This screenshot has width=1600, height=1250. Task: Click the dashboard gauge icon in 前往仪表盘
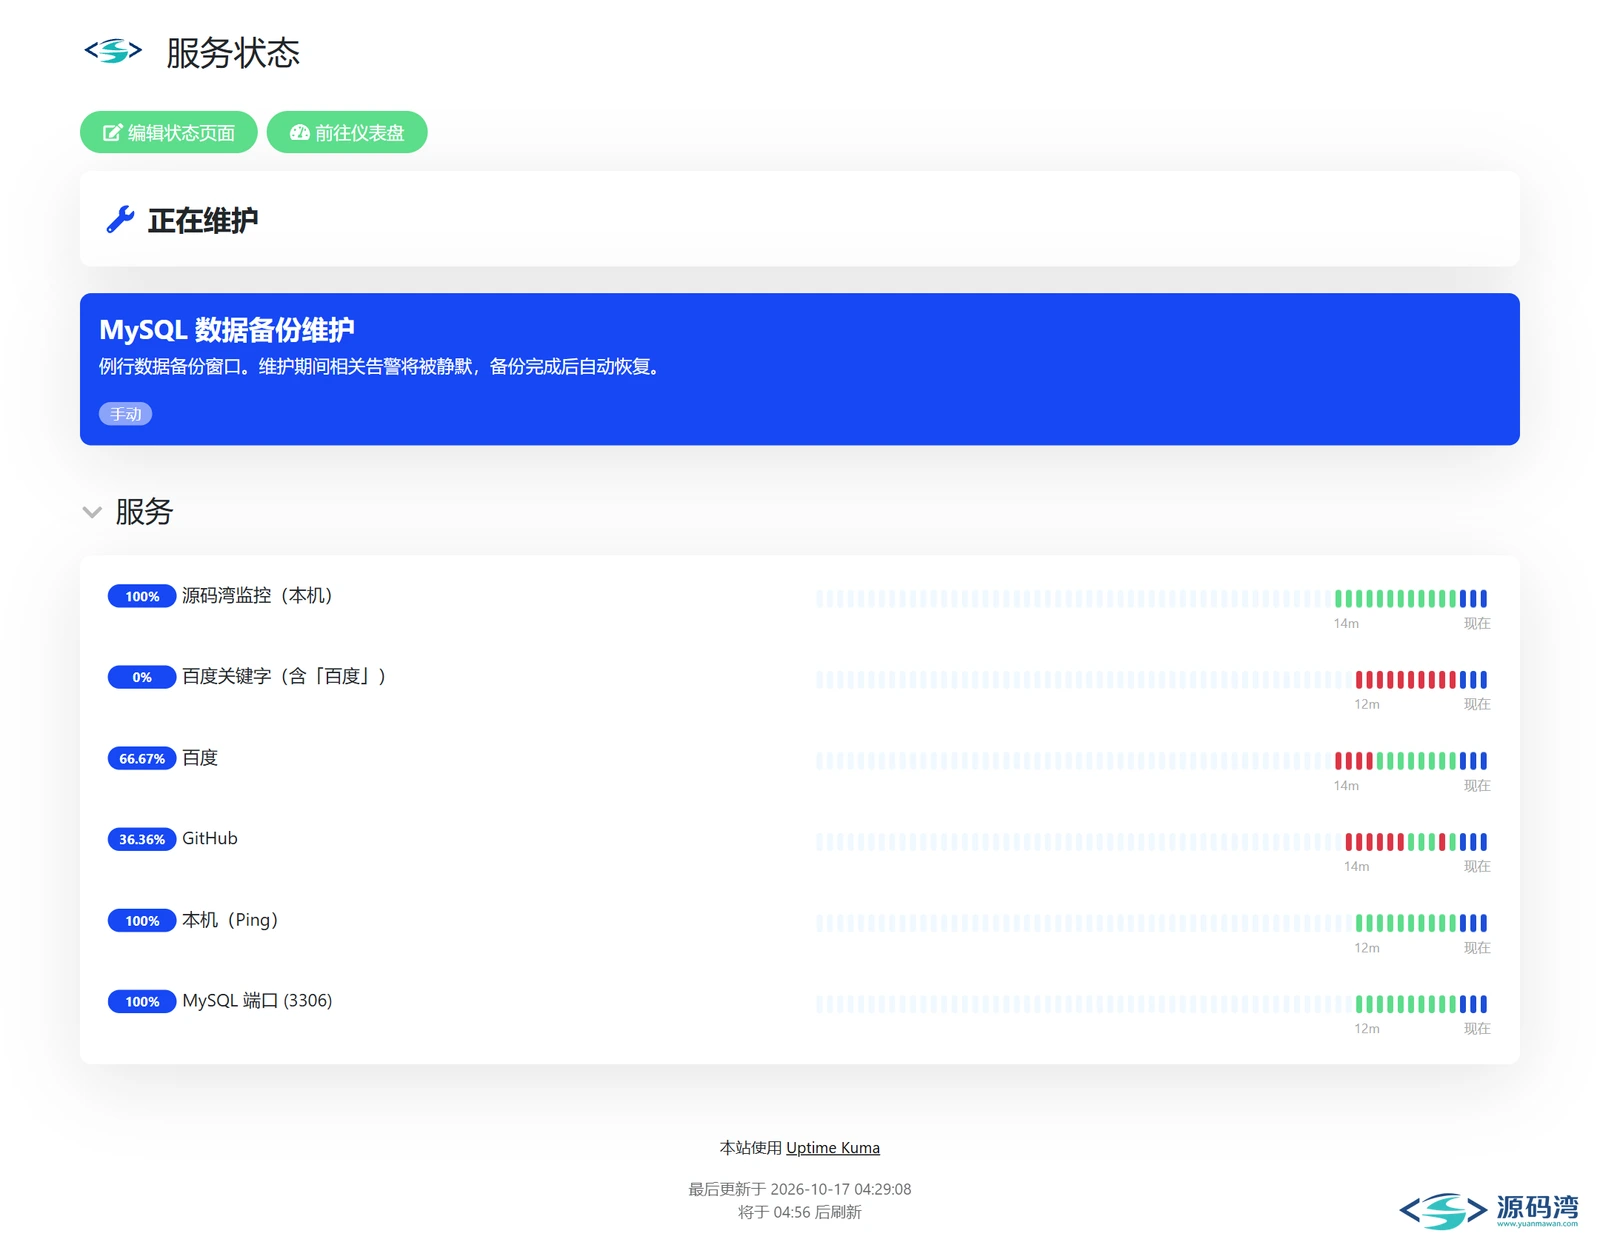(299, 132)
